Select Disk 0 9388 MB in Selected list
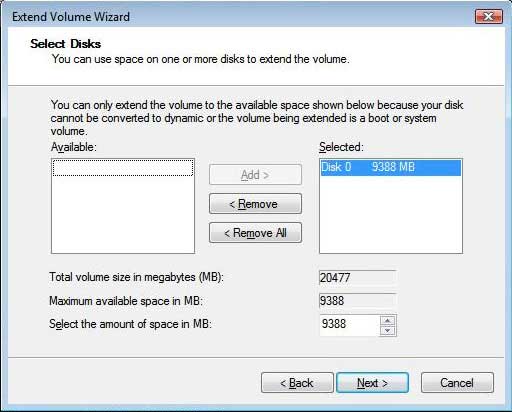 click(x=391, y=167)
